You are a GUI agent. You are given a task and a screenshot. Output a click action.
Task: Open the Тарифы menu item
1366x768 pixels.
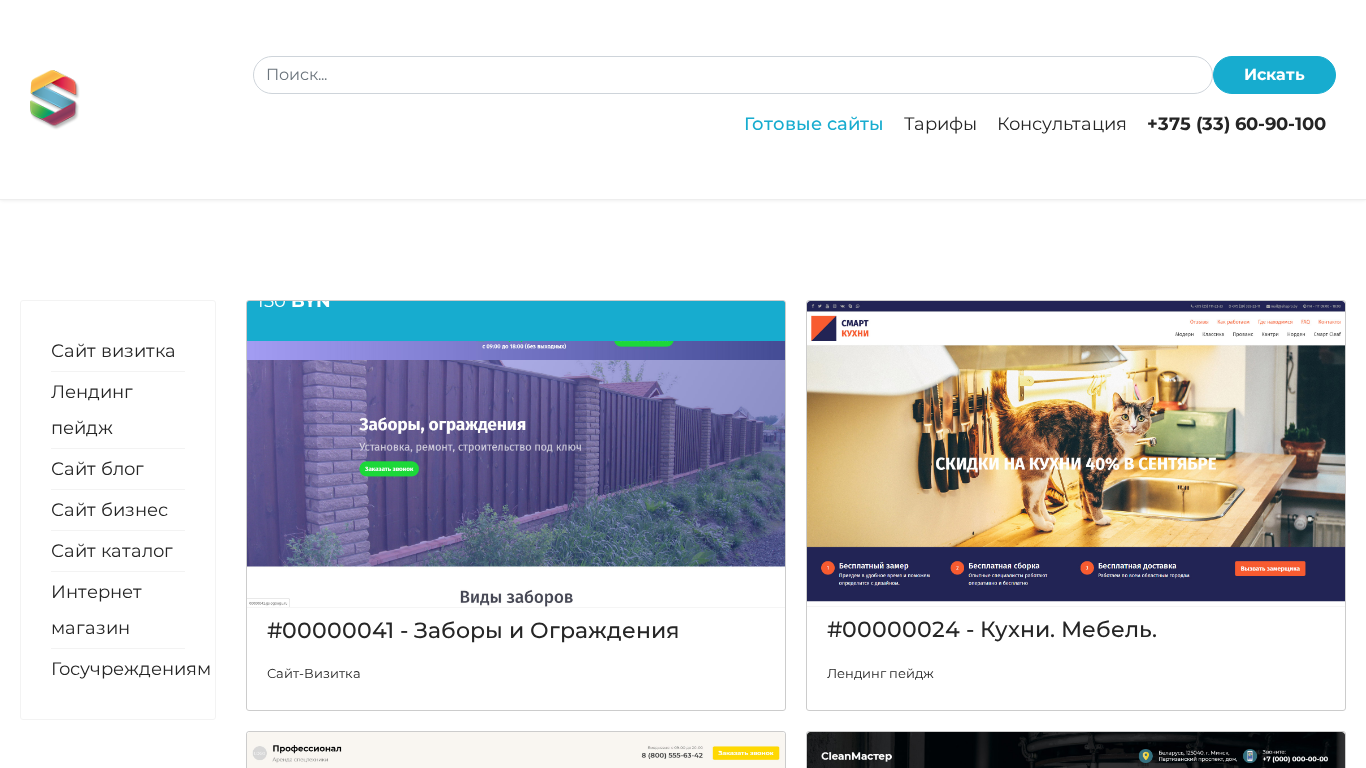[940, 124]
